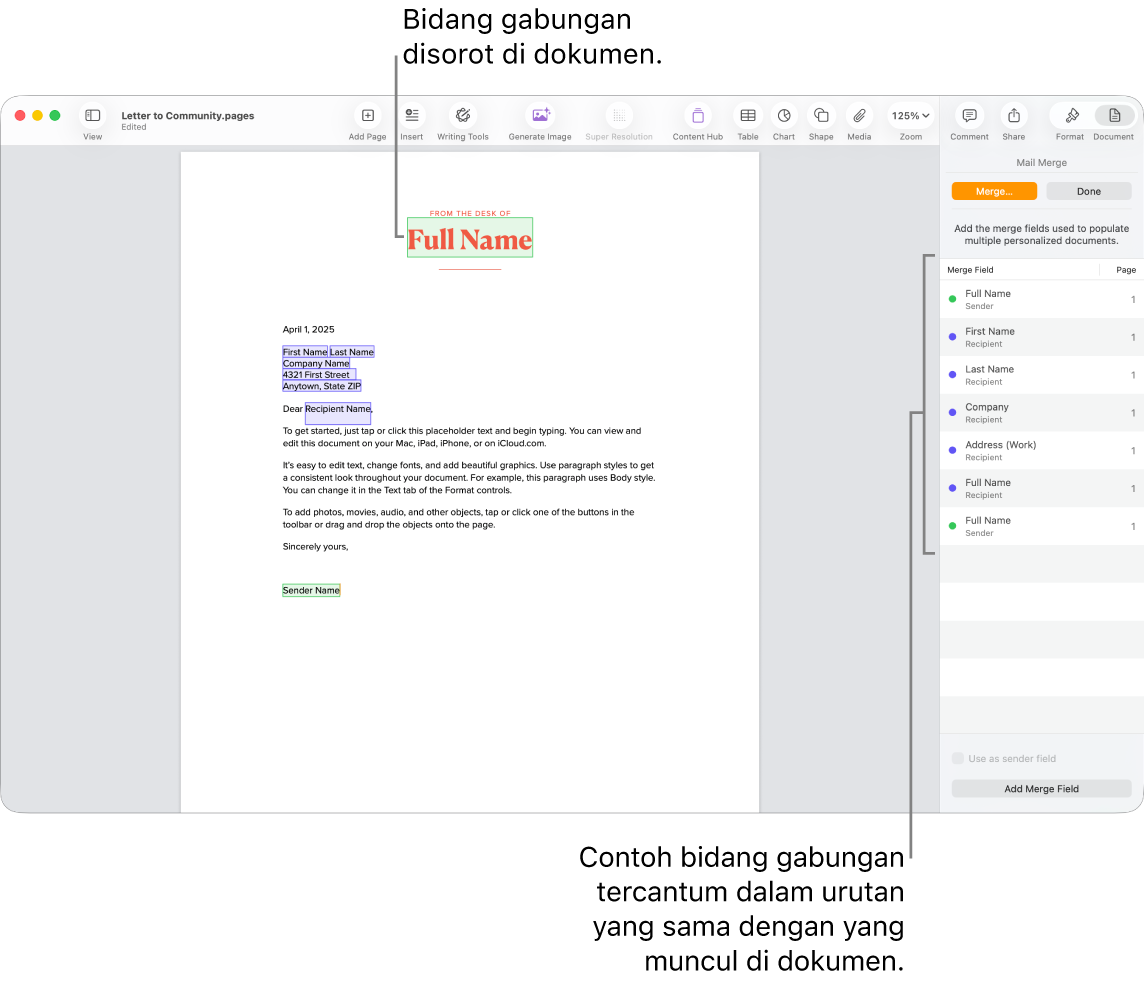This screenshot has width=1144, height=982.
Task: Click the 4321 First Street address field
Action: [x=319, y=375]
